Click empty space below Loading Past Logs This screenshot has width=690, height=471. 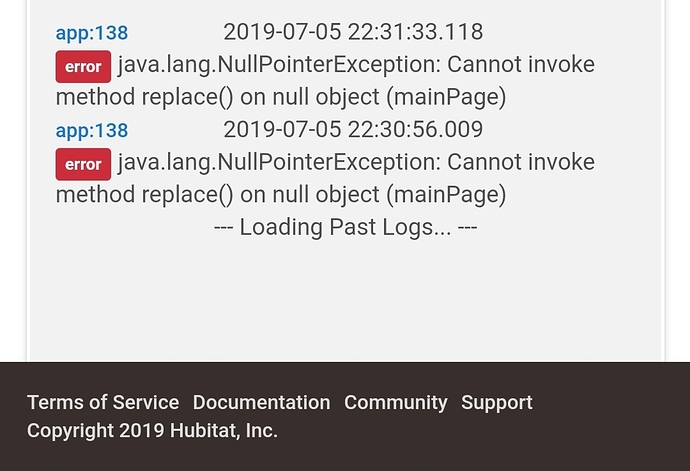(345, 299)
